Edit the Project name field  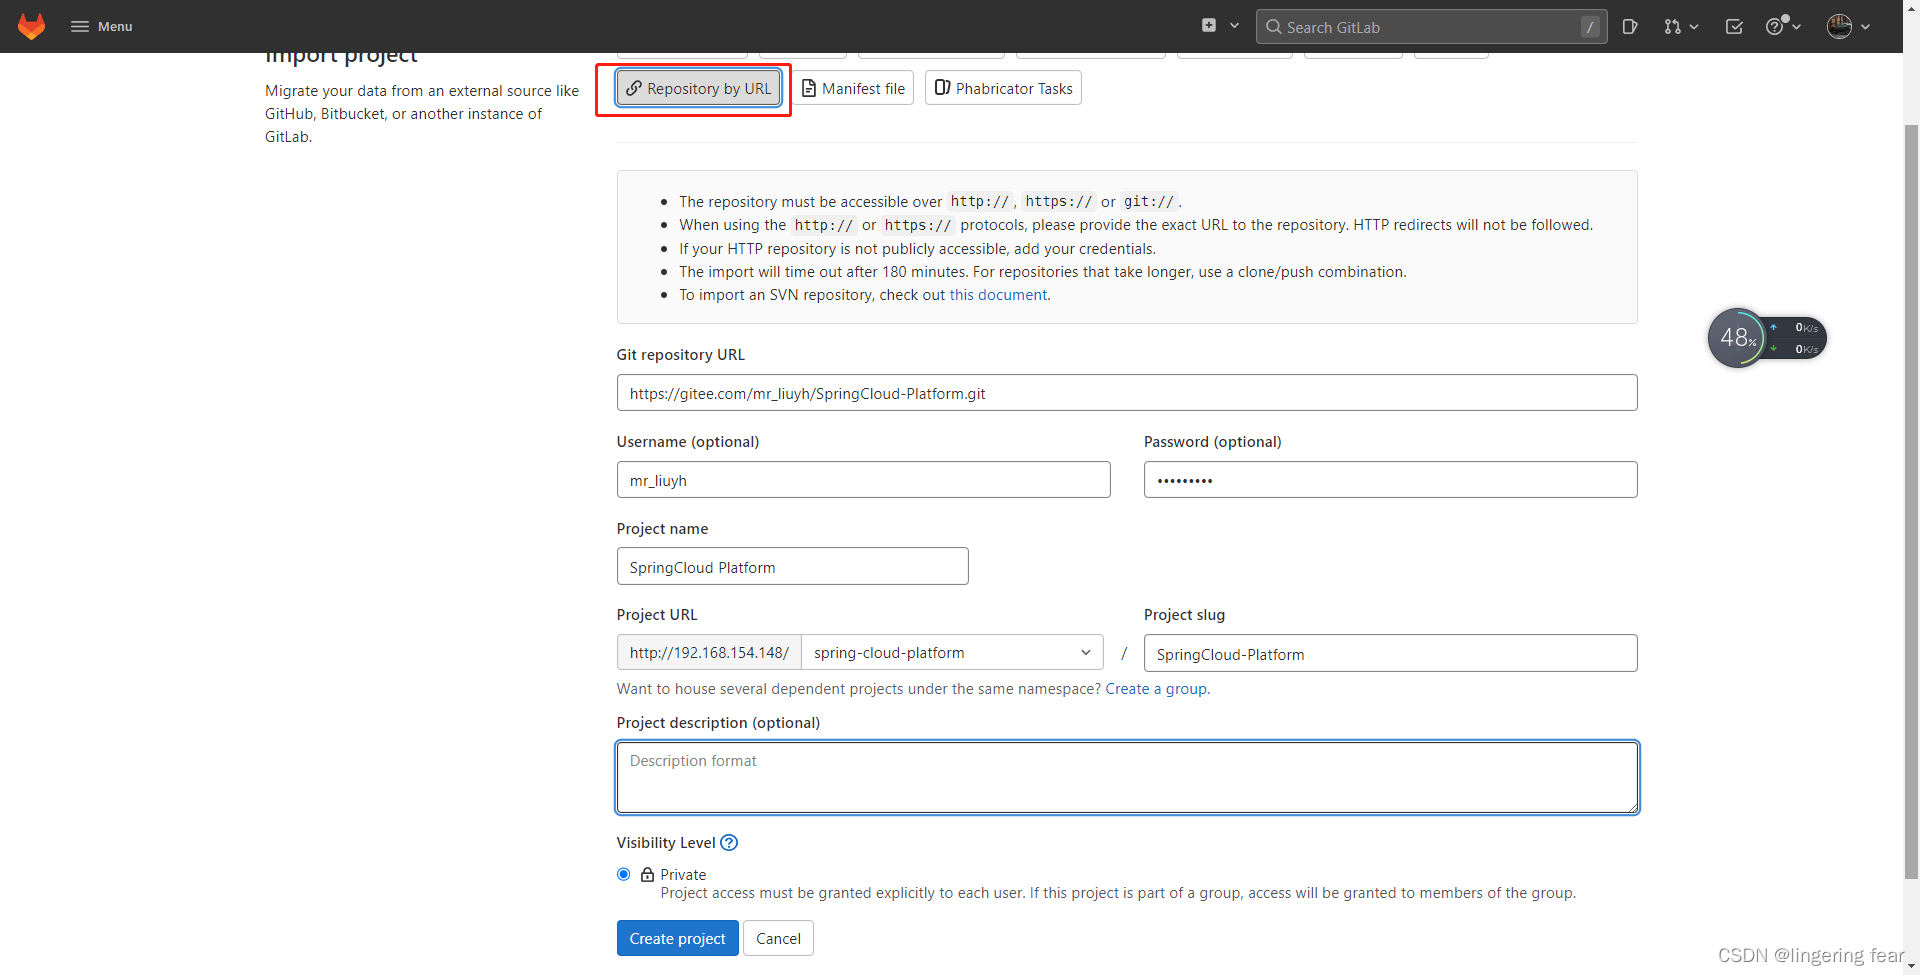[793, 566]
